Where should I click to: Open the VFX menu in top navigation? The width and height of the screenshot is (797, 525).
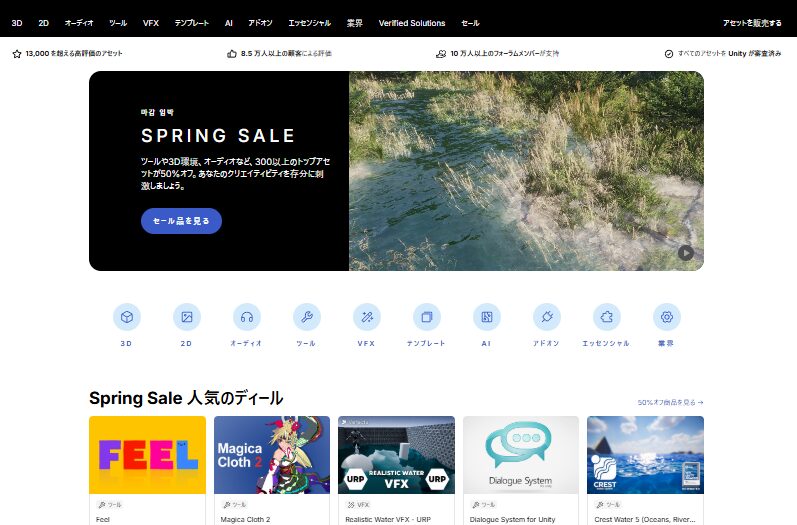coord(151,23)
